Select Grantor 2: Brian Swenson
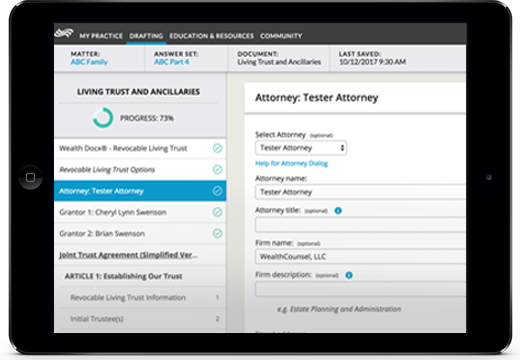520x360 pixels. click(x=140, y=234)
